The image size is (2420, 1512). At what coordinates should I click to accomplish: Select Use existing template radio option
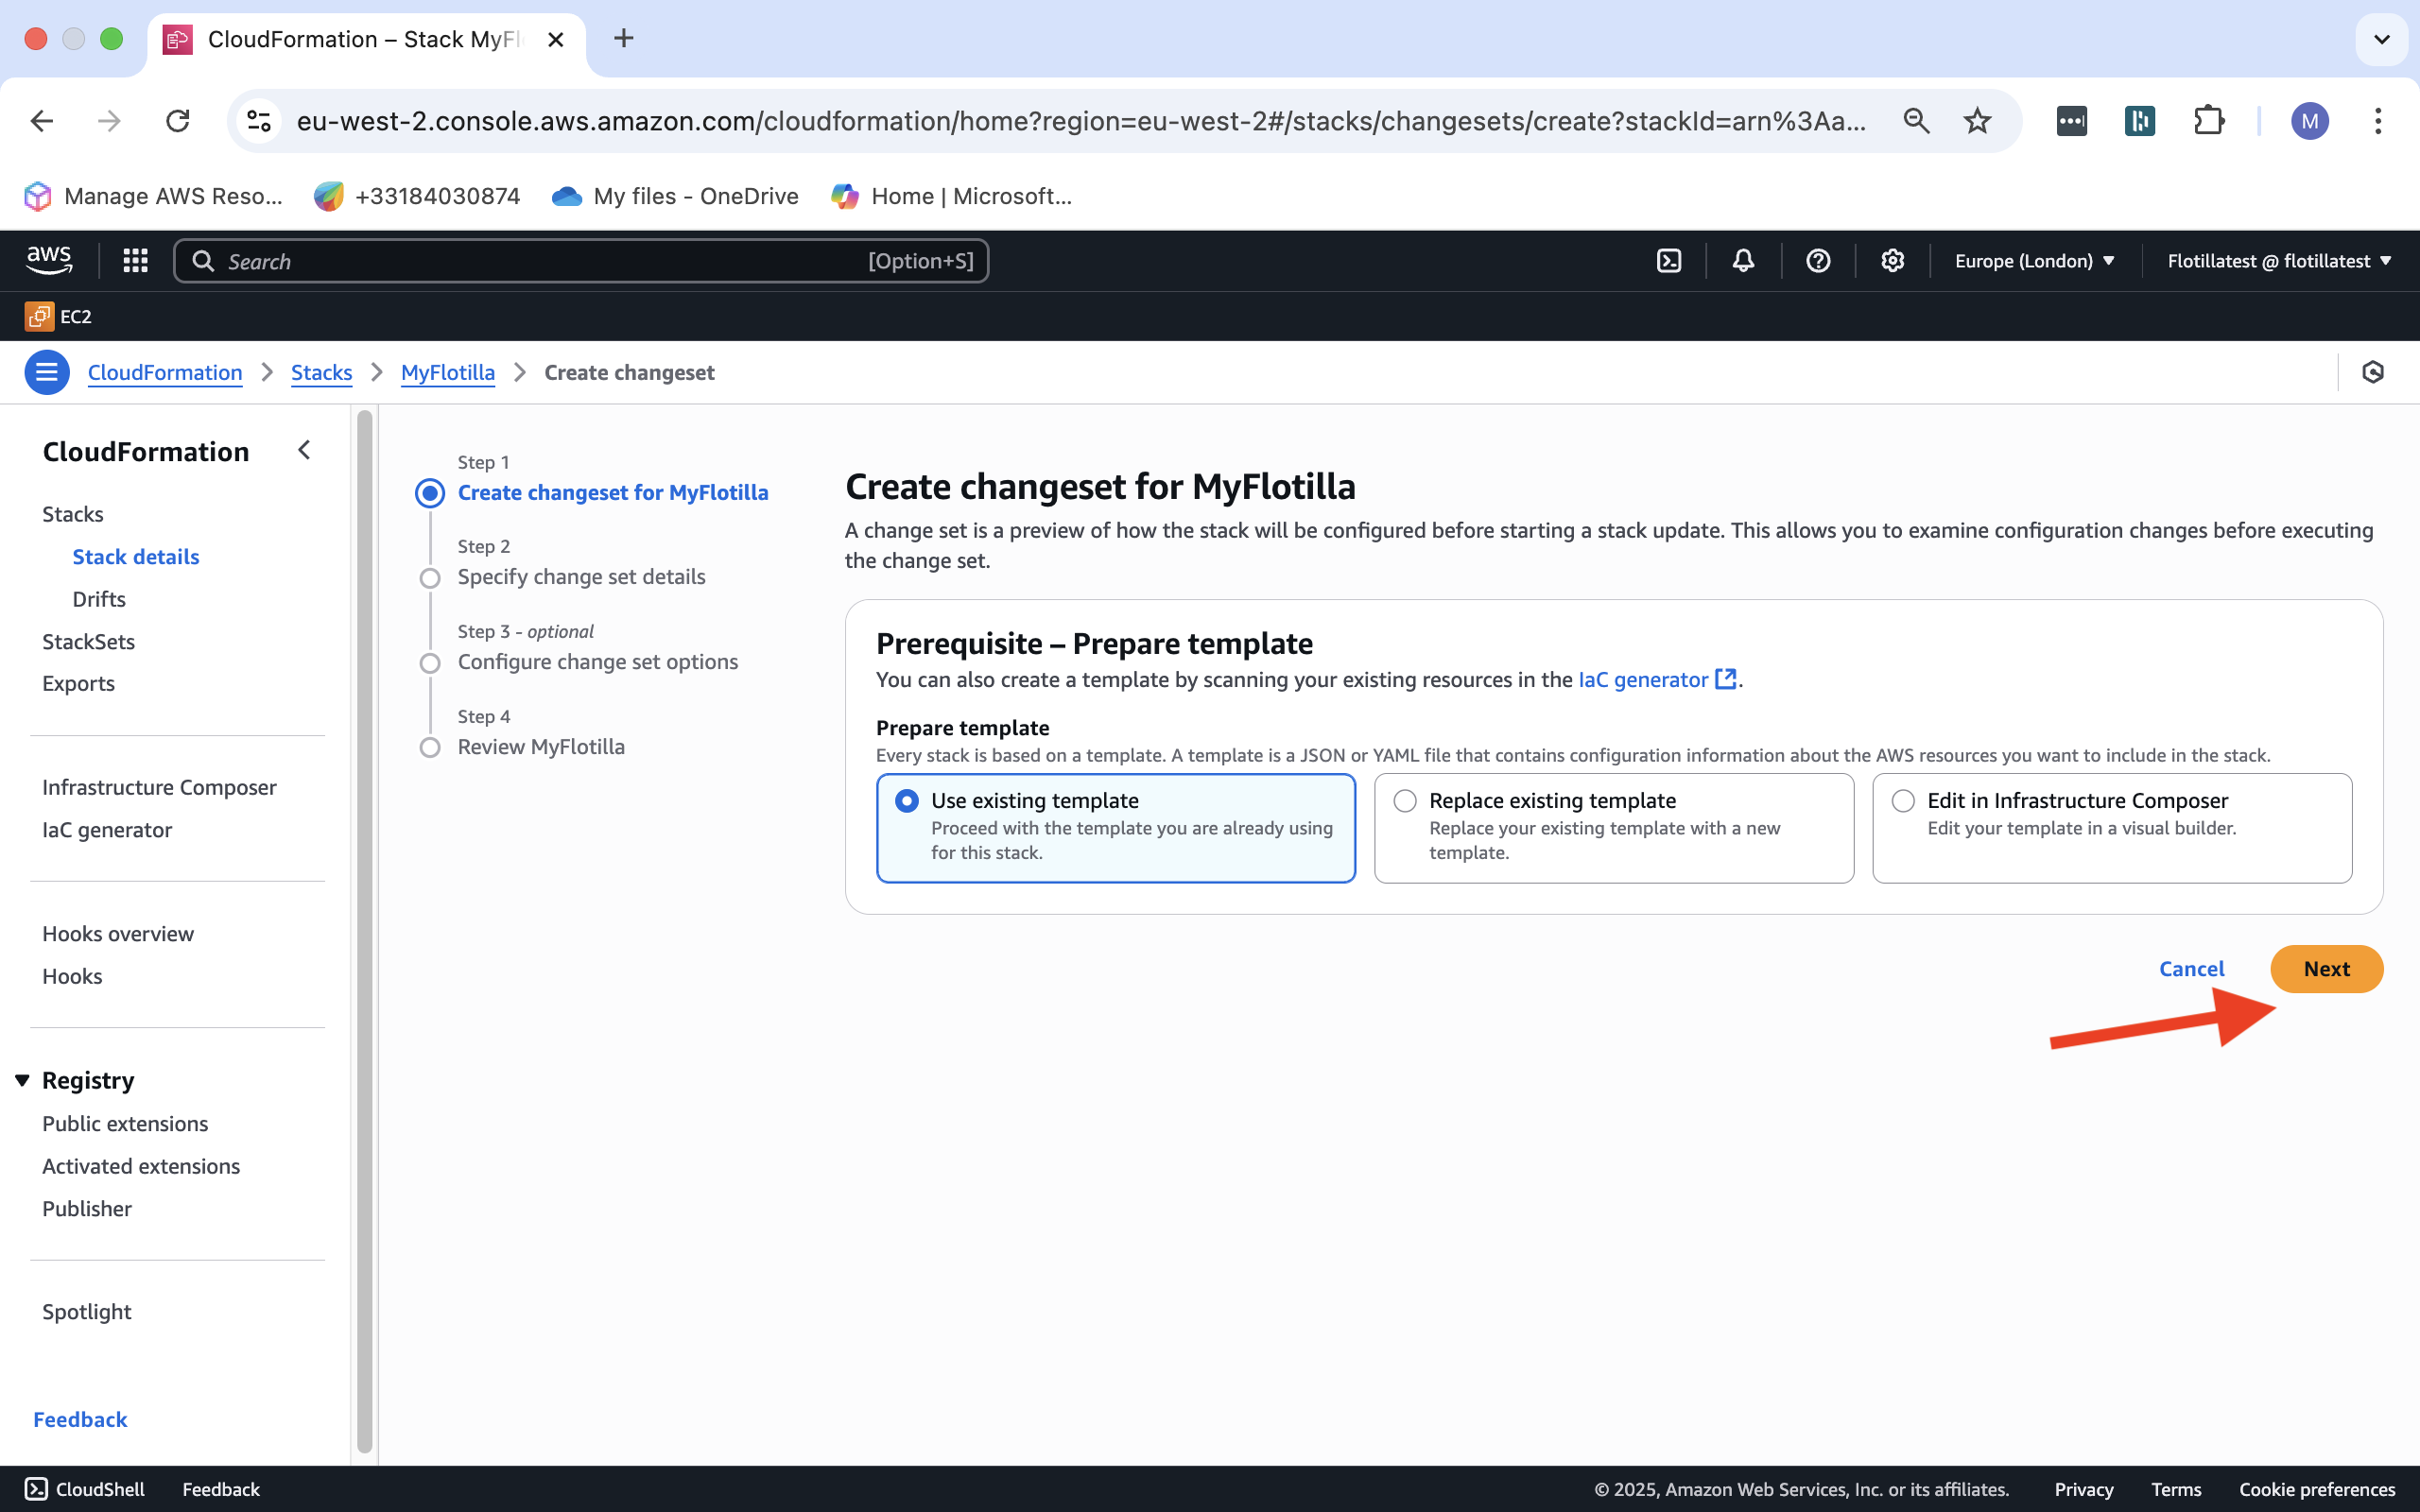907,801
